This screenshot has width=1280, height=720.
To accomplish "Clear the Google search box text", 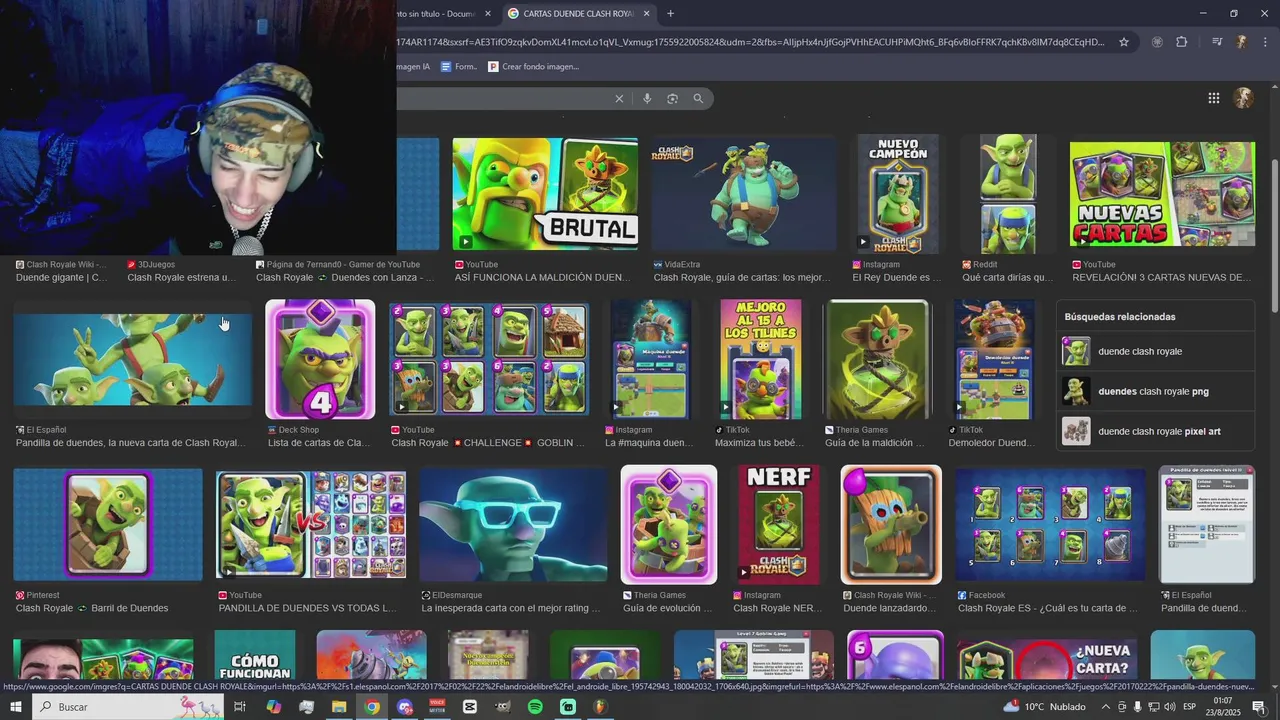I will point(619,98).
